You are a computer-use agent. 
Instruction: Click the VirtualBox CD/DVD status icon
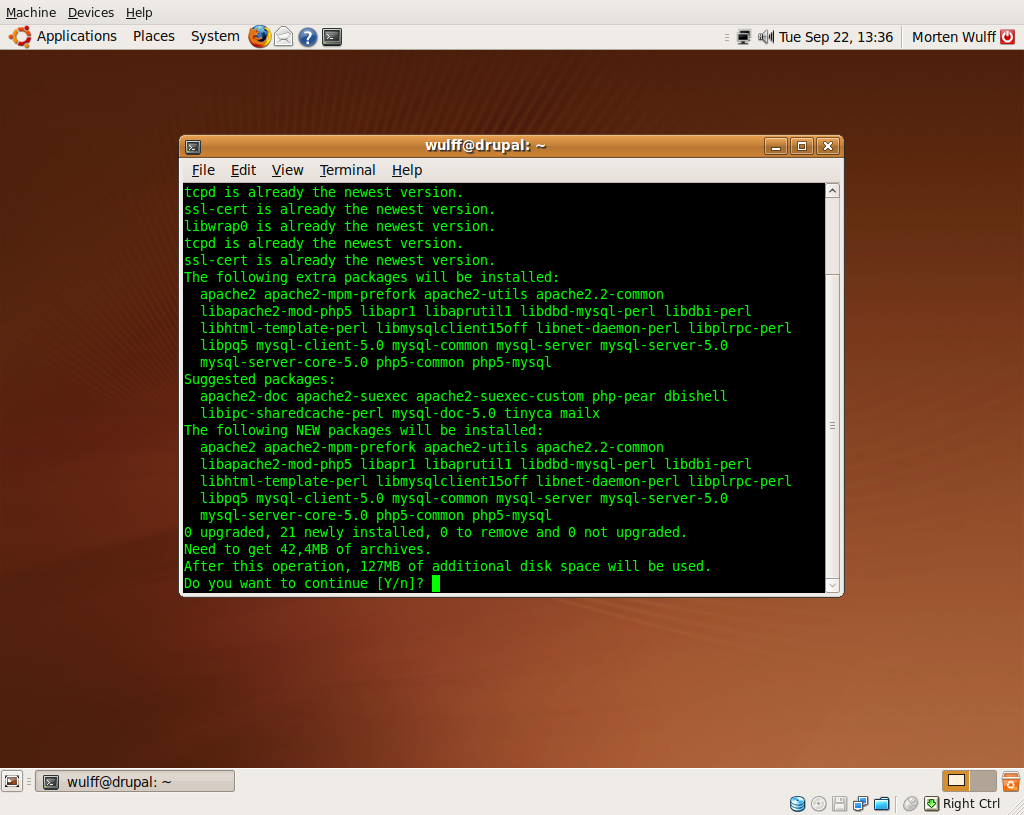point(818,803)
